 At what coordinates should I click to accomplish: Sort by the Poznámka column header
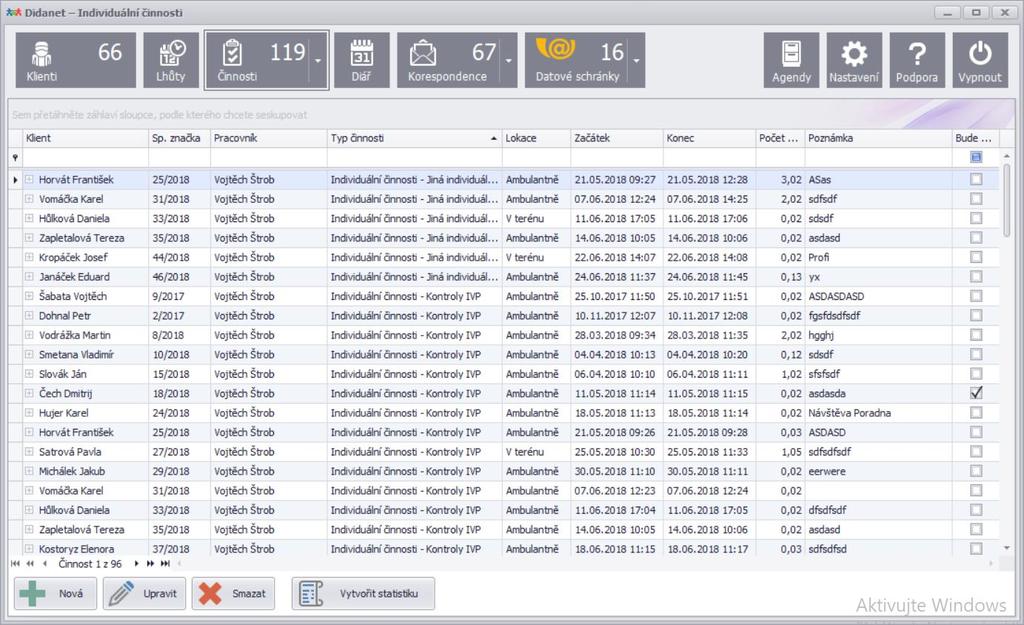point(878,138)
